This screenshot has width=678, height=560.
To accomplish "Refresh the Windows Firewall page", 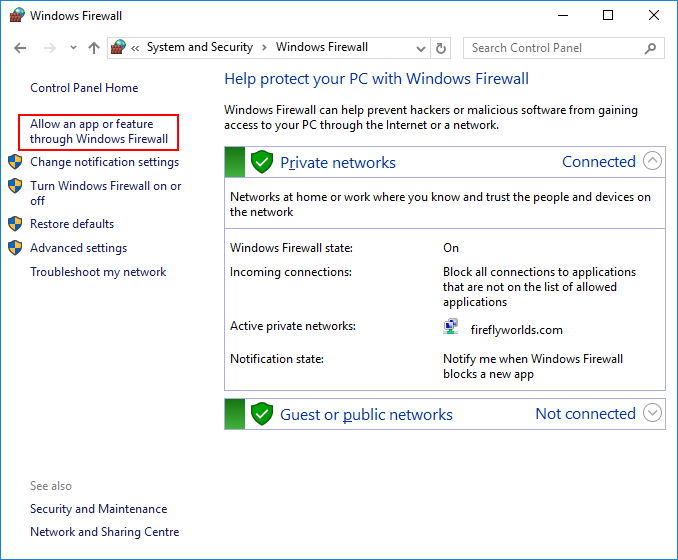I will coord(441,48).
